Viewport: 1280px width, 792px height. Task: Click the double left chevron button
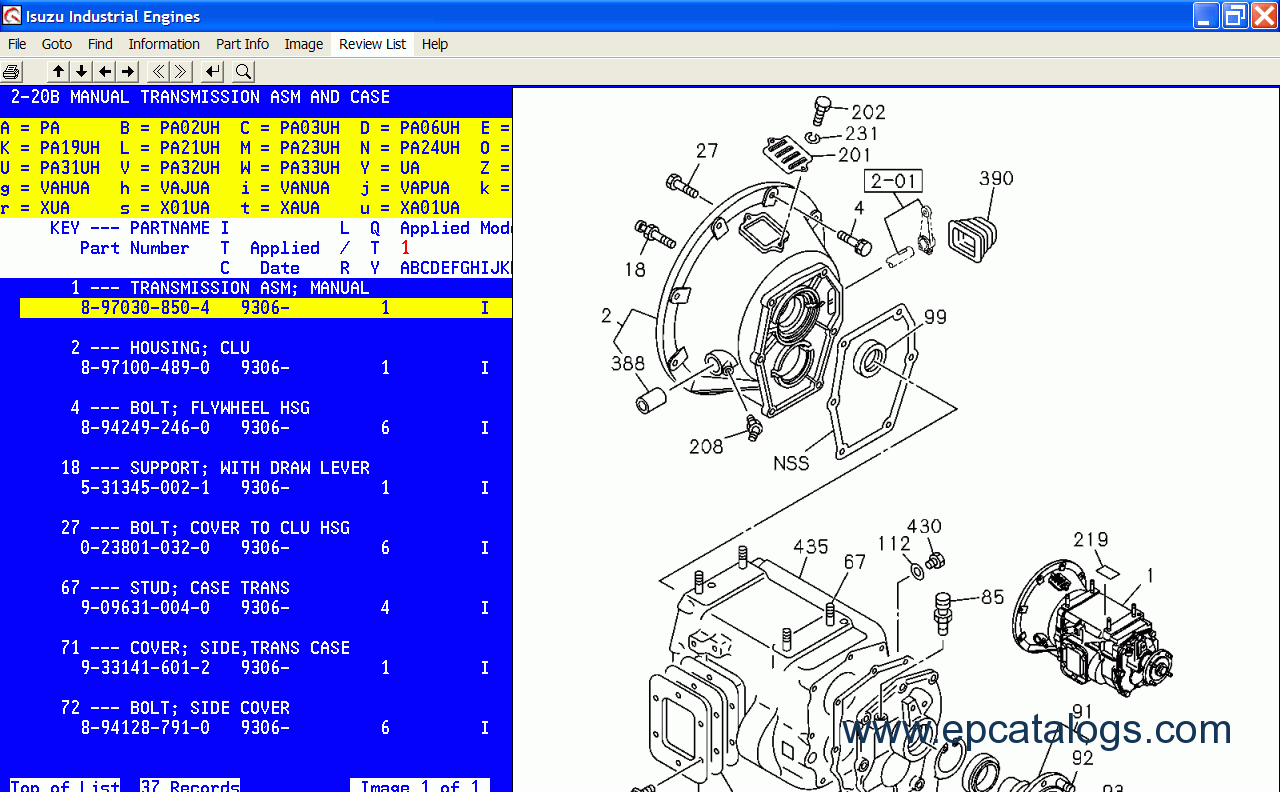click(158, 72)
